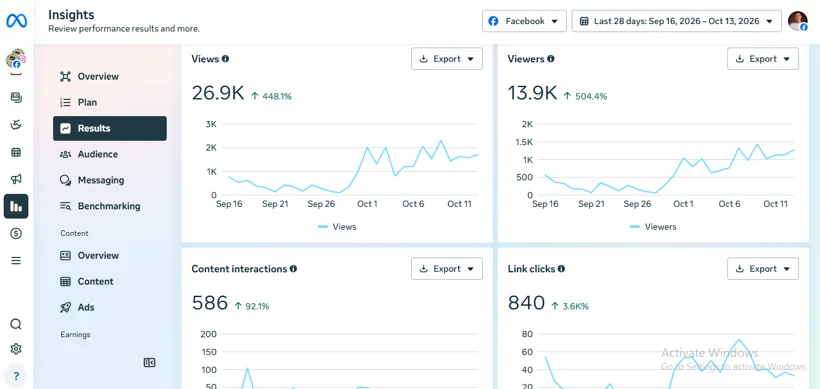Select the Results menu item

pyautogui.click(x=110, y=128)
